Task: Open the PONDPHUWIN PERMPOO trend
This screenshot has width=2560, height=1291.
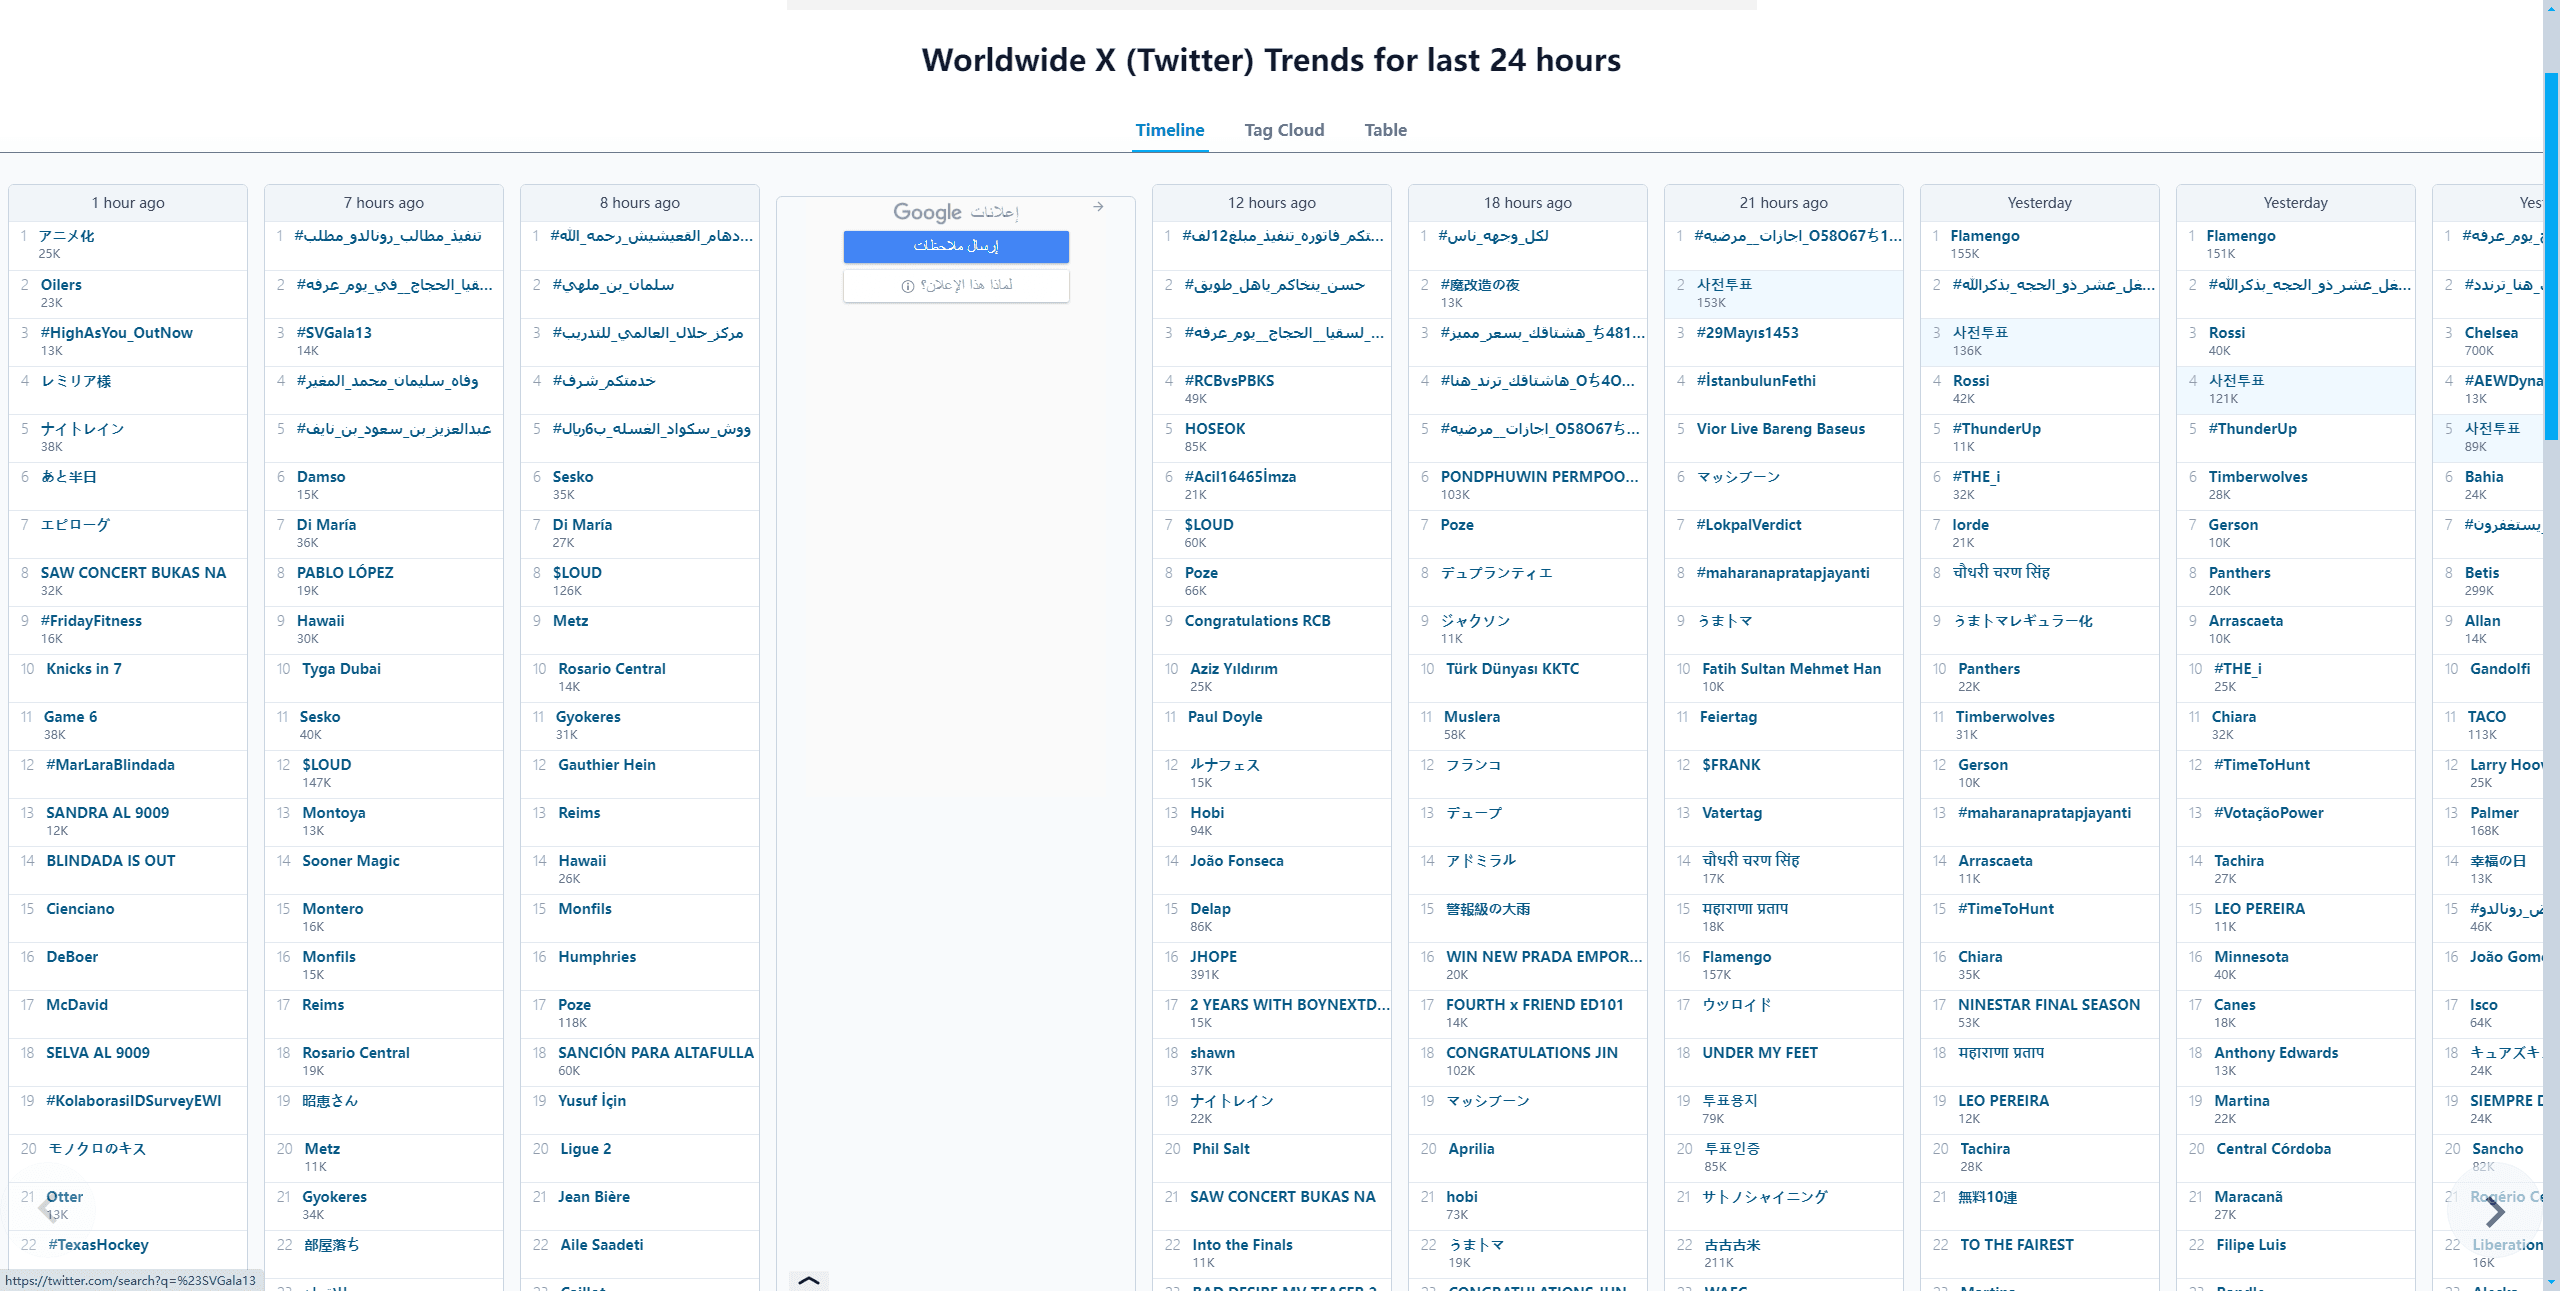Action: (x=1539, y=477)
